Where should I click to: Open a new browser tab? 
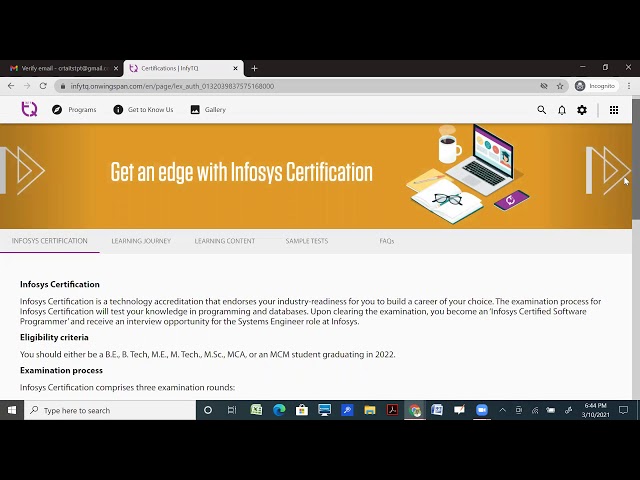pos(254,69)
